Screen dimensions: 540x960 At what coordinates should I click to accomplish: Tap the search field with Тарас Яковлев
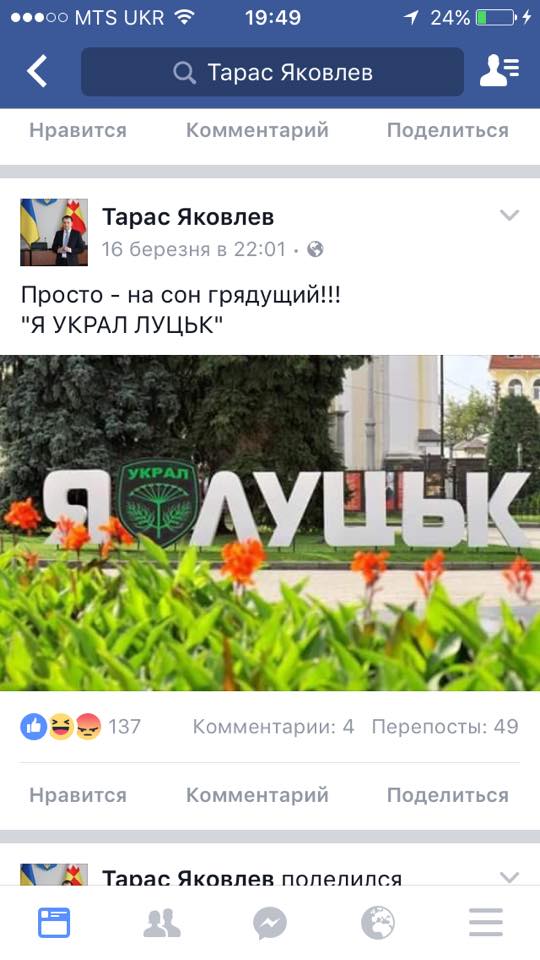pyautogui.click(x=272, y=72)
